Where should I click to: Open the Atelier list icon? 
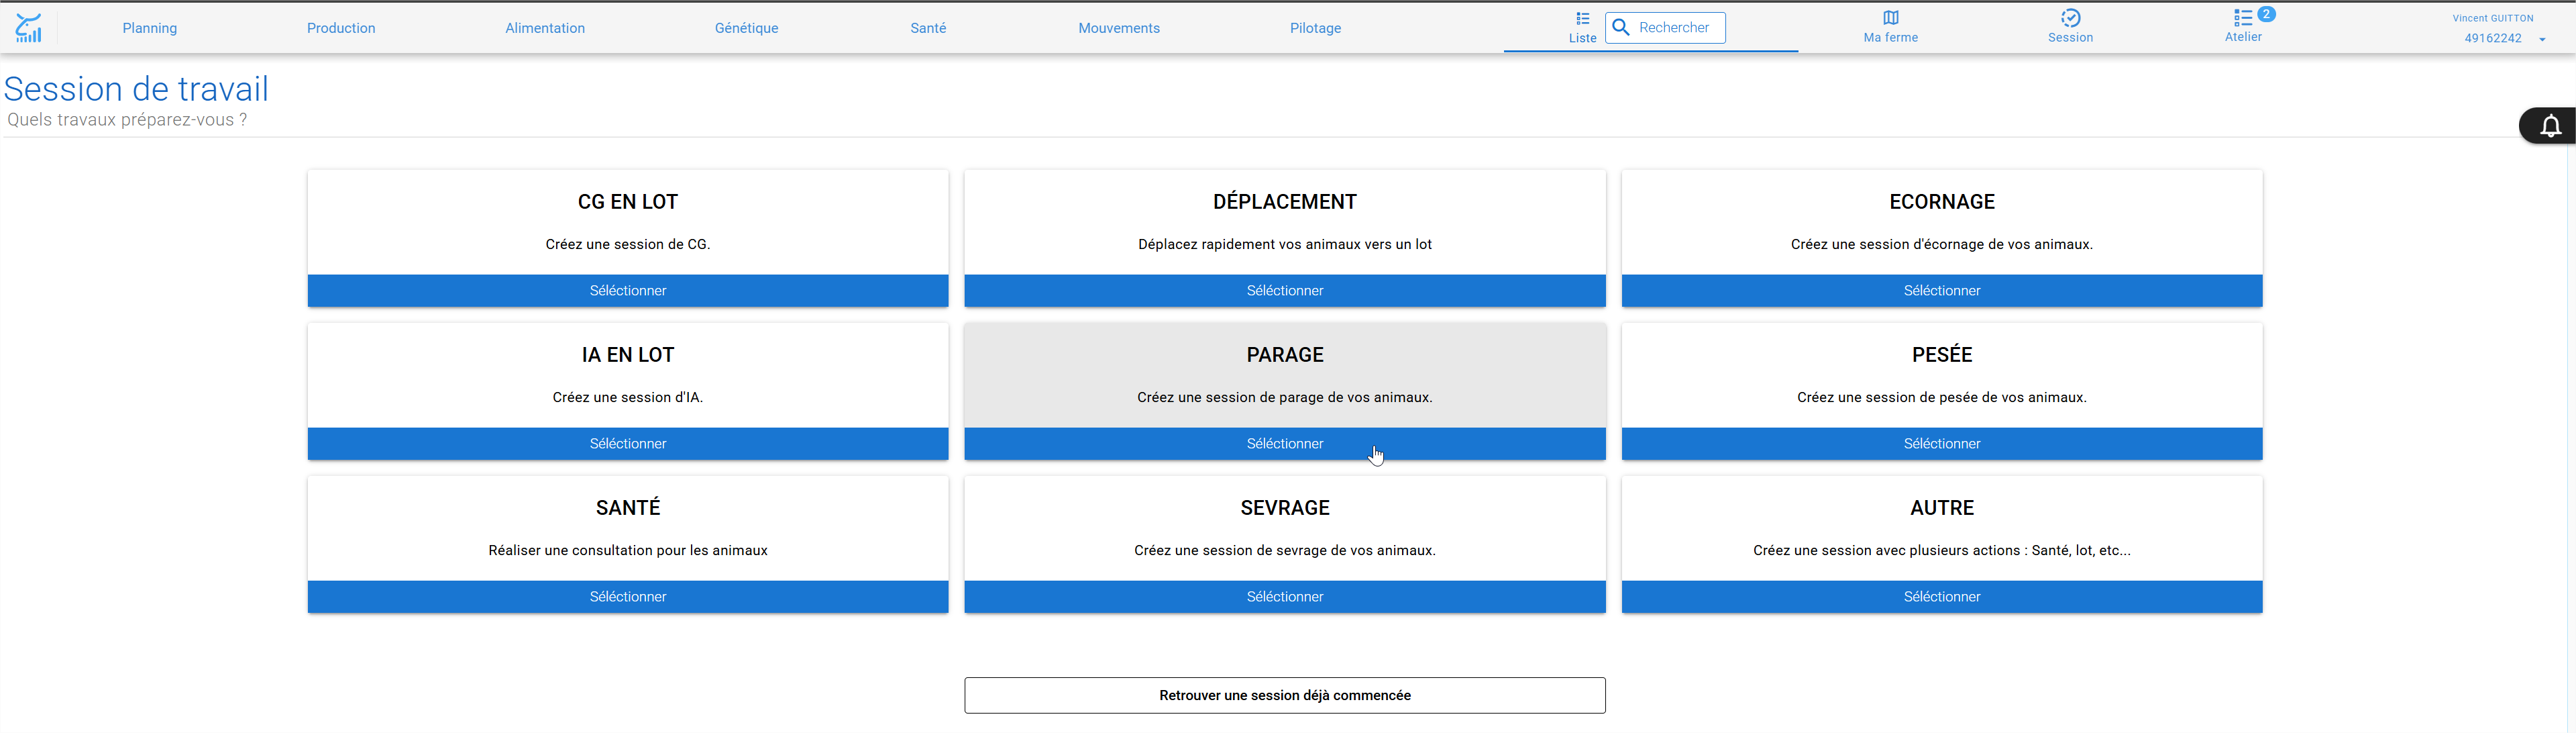point(2242,18)
